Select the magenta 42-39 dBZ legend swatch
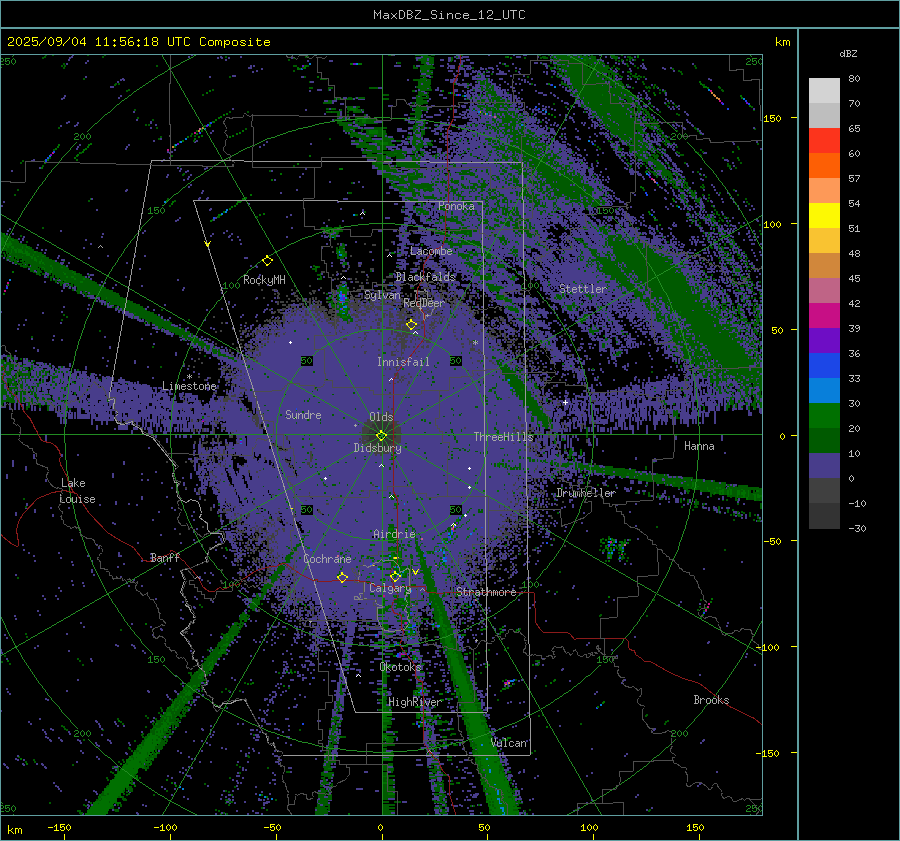The image size is (900, 841). [824, 315]
